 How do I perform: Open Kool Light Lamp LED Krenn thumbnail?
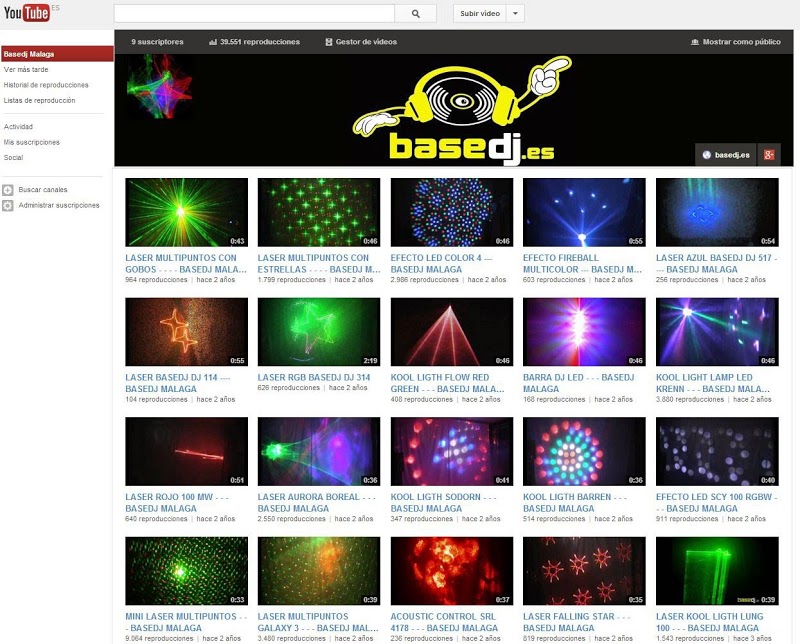click(x=717, y=332)
